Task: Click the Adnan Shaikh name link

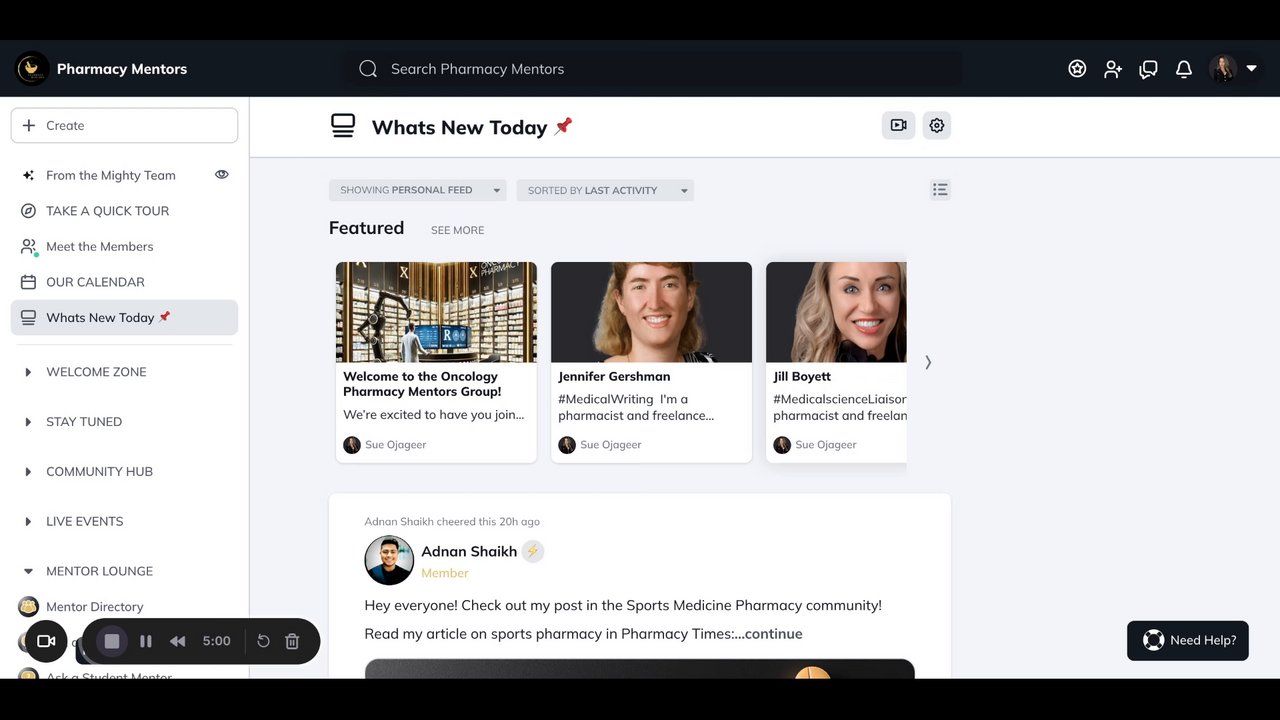Action: [x=469, y=551]
